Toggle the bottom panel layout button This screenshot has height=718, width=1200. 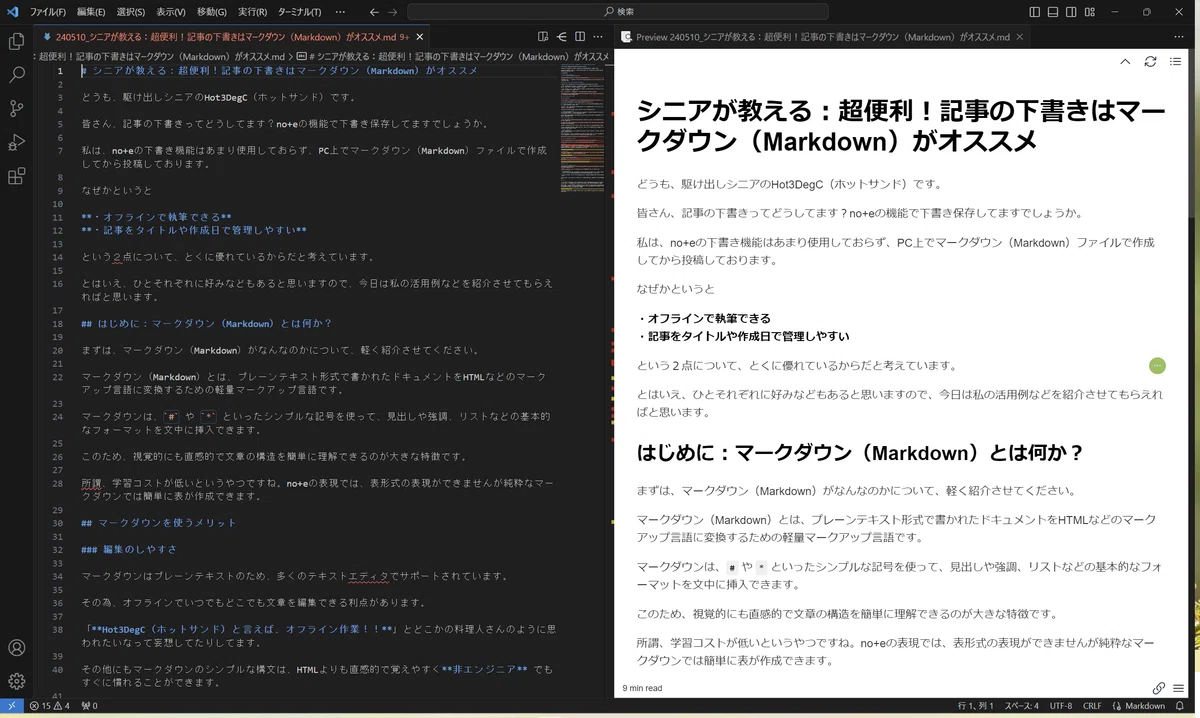coord(1054,12)
